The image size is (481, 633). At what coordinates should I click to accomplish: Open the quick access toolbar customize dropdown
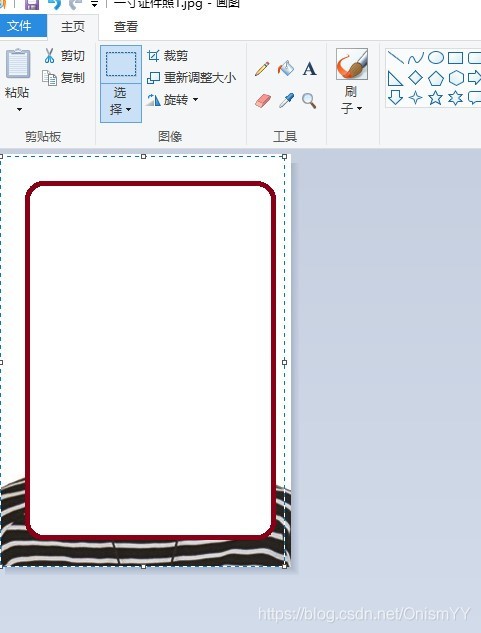94,5
